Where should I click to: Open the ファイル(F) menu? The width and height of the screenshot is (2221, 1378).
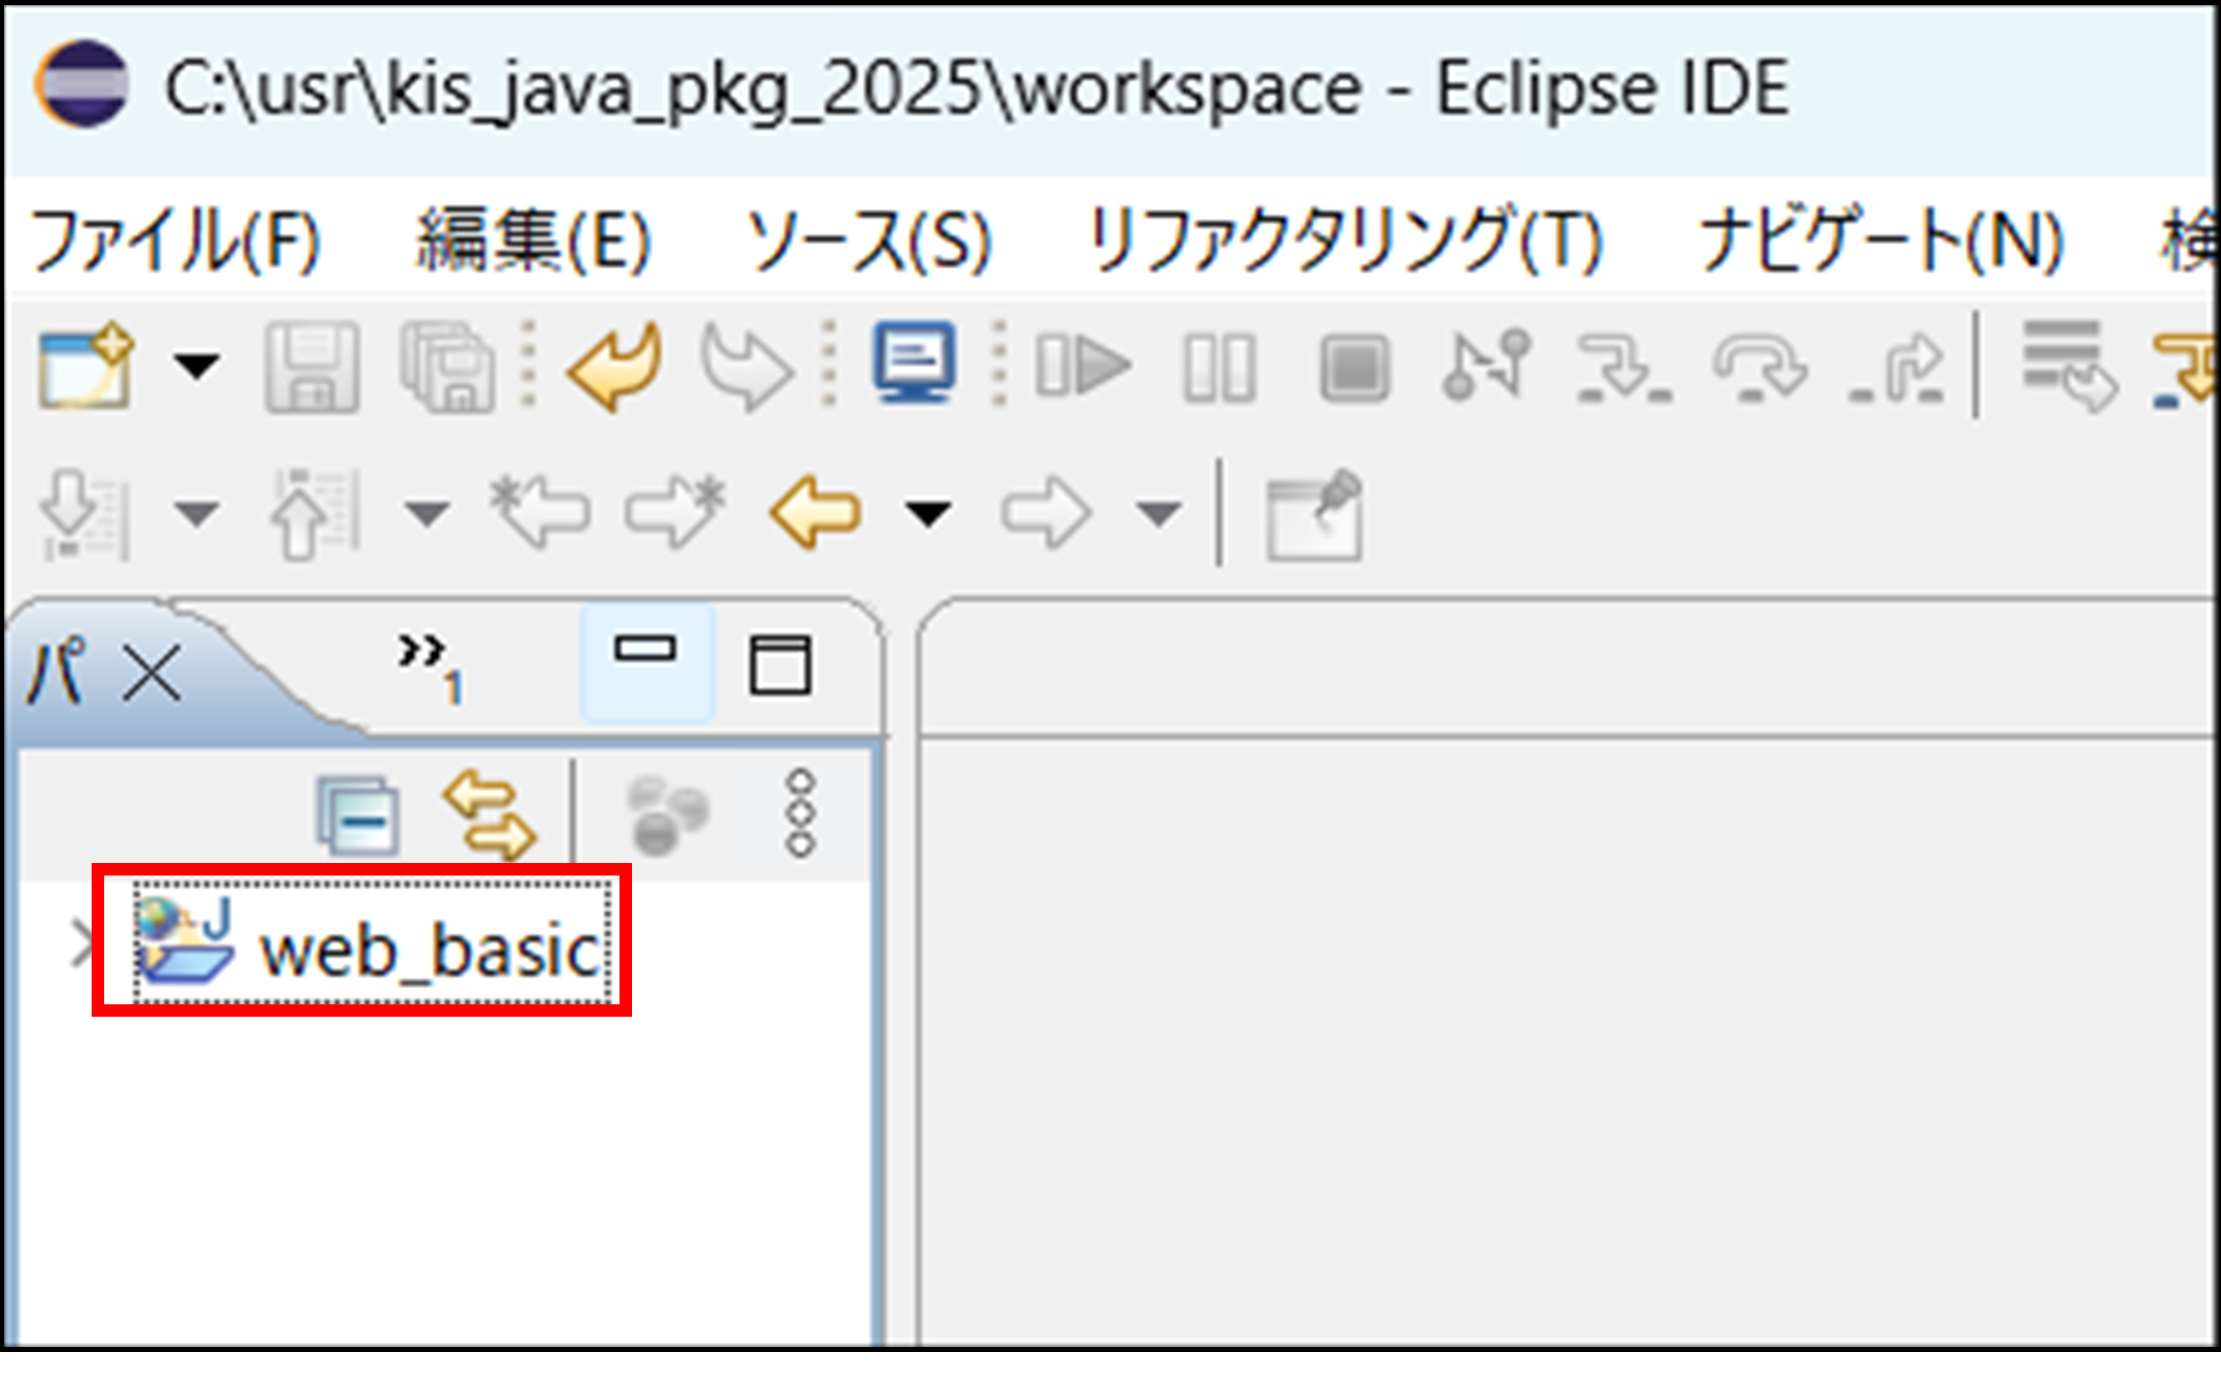tap(176, 241)
